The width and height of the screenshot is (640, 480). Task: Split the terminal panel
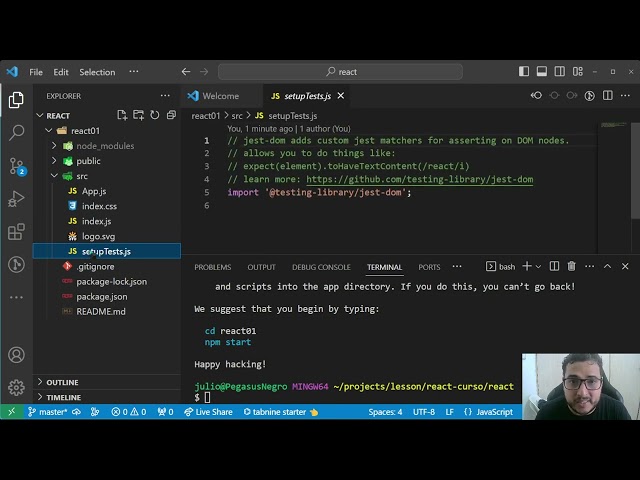coord(554,266)
